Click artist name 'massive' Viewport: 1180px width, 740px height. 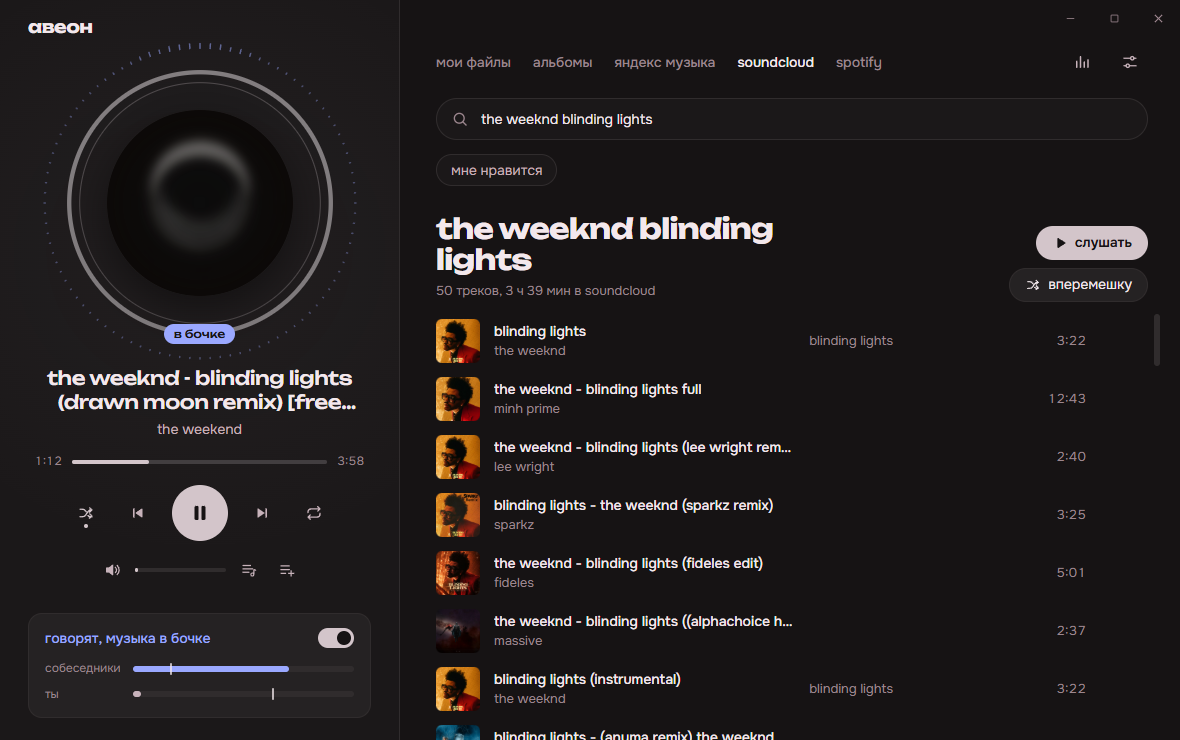click(518, 641)
